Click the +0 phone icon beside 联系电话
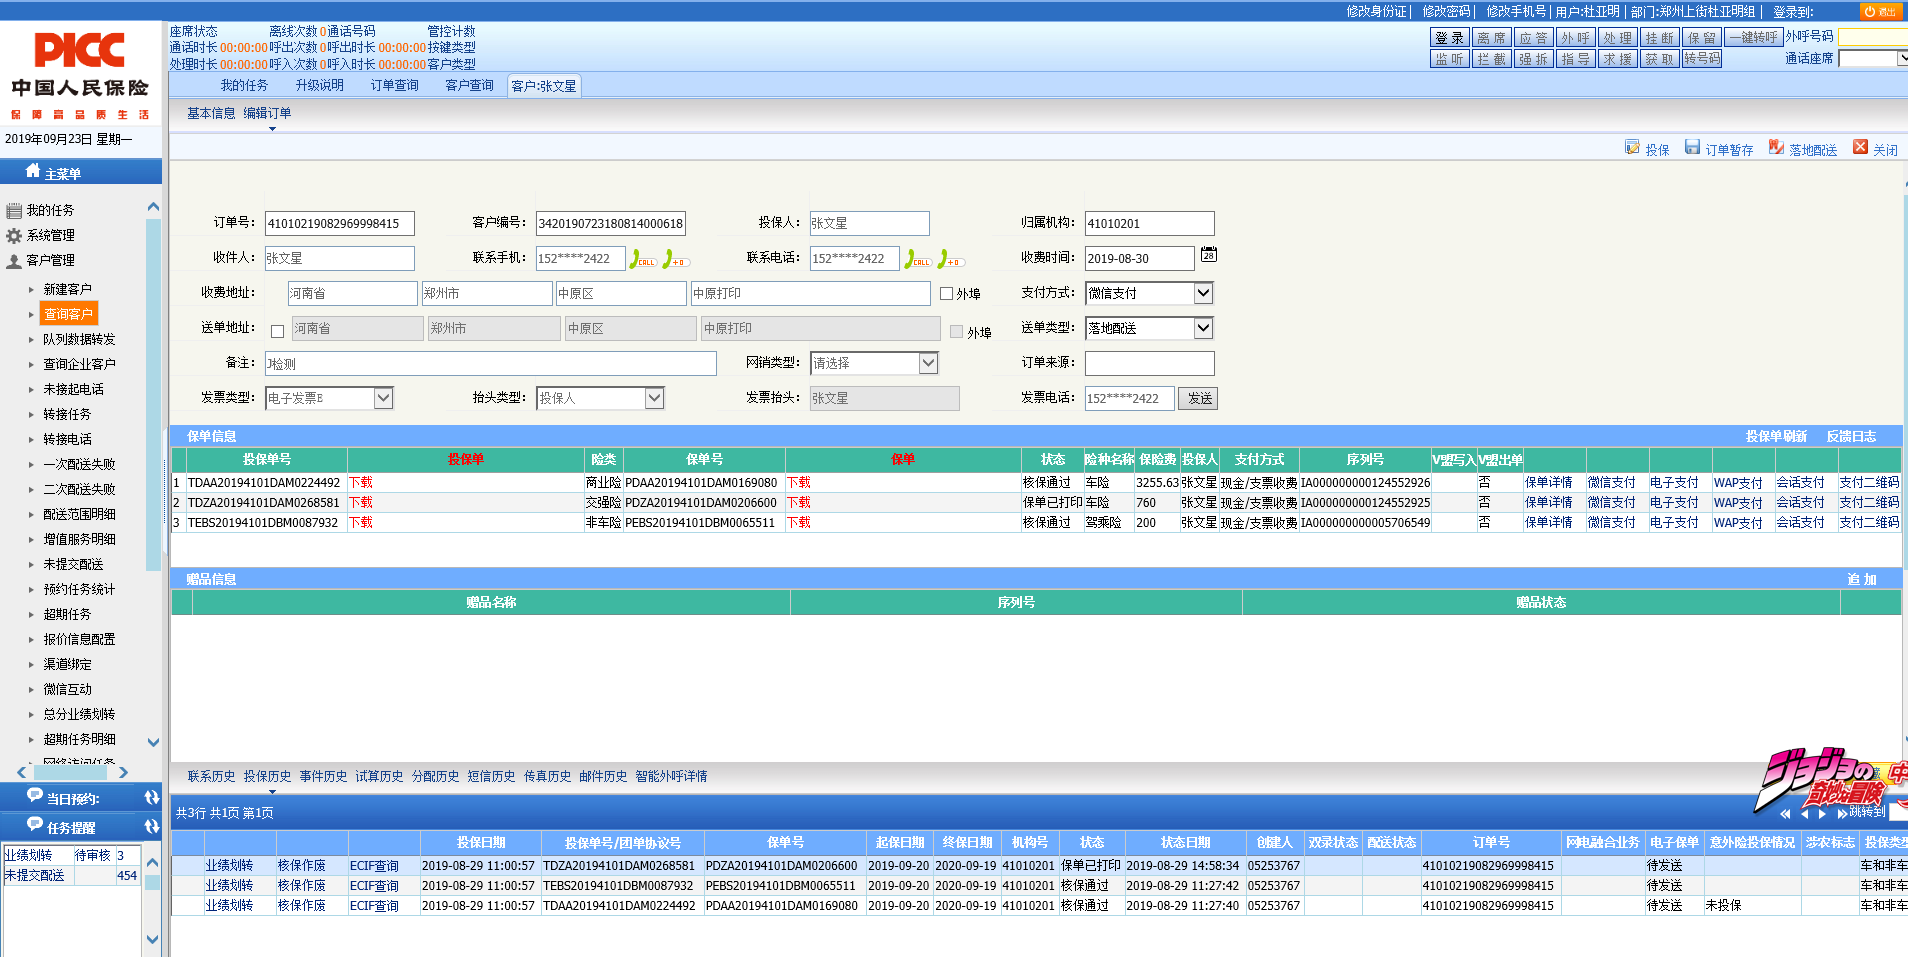This screenshot has height=957, width=1908. (950, 259)
